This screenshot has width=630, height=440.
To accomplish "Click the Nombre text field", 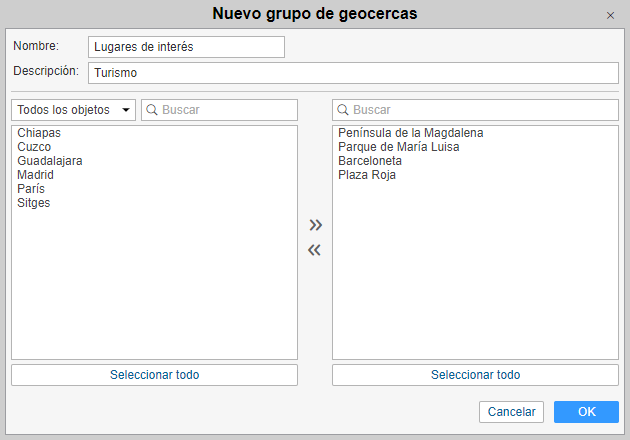I will 186,47.
